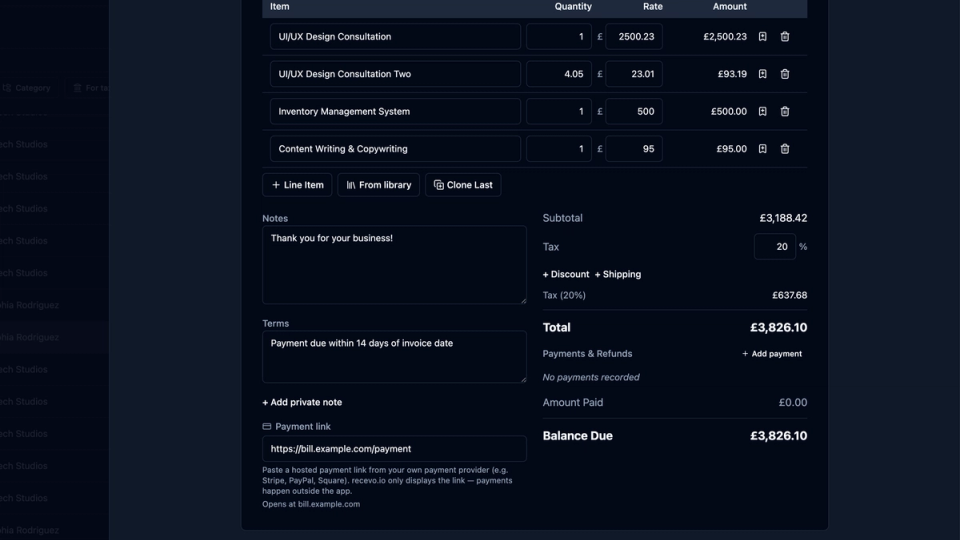Screen dimensions: 960x540
Task: Click the No payments recorded text
Action: (x=591, y=377)
